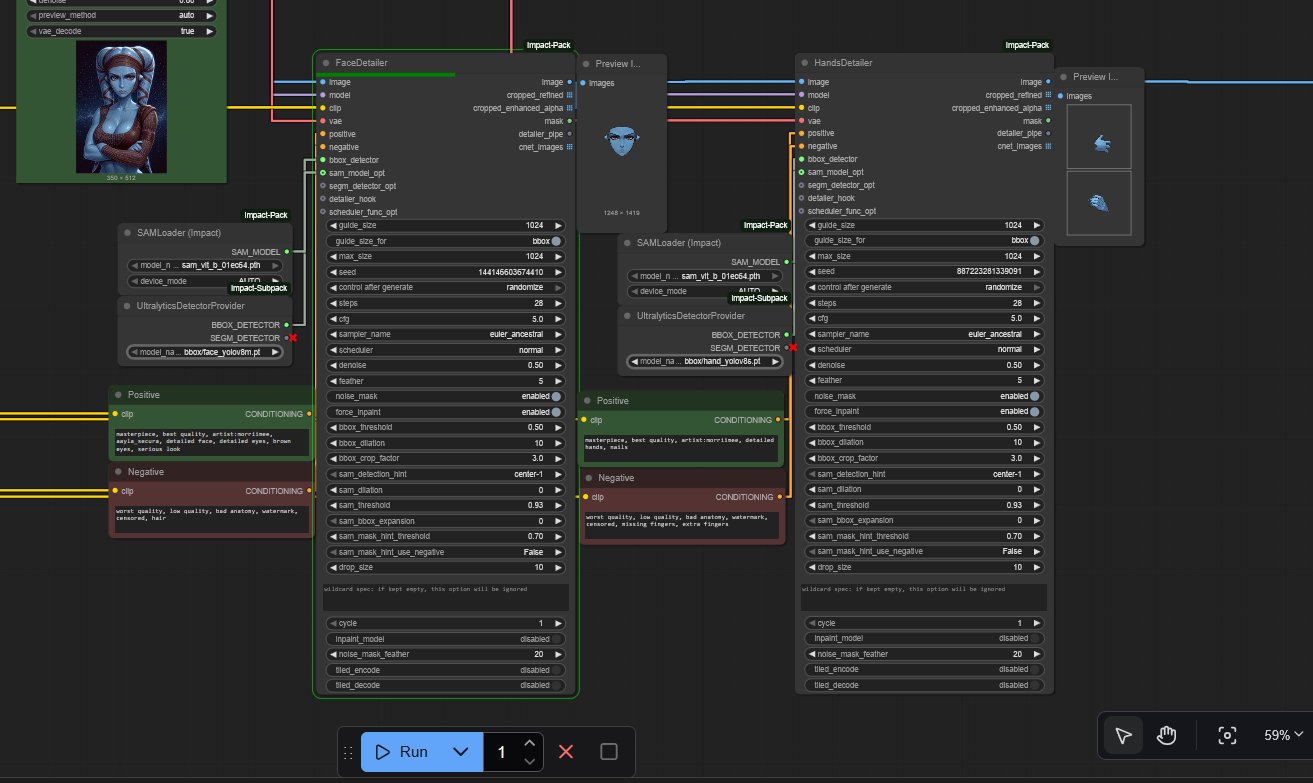Select the arrow pointer canvas mode
Image resolution: width=1313 pixels, height=783 pixels.
(1124, 736)
